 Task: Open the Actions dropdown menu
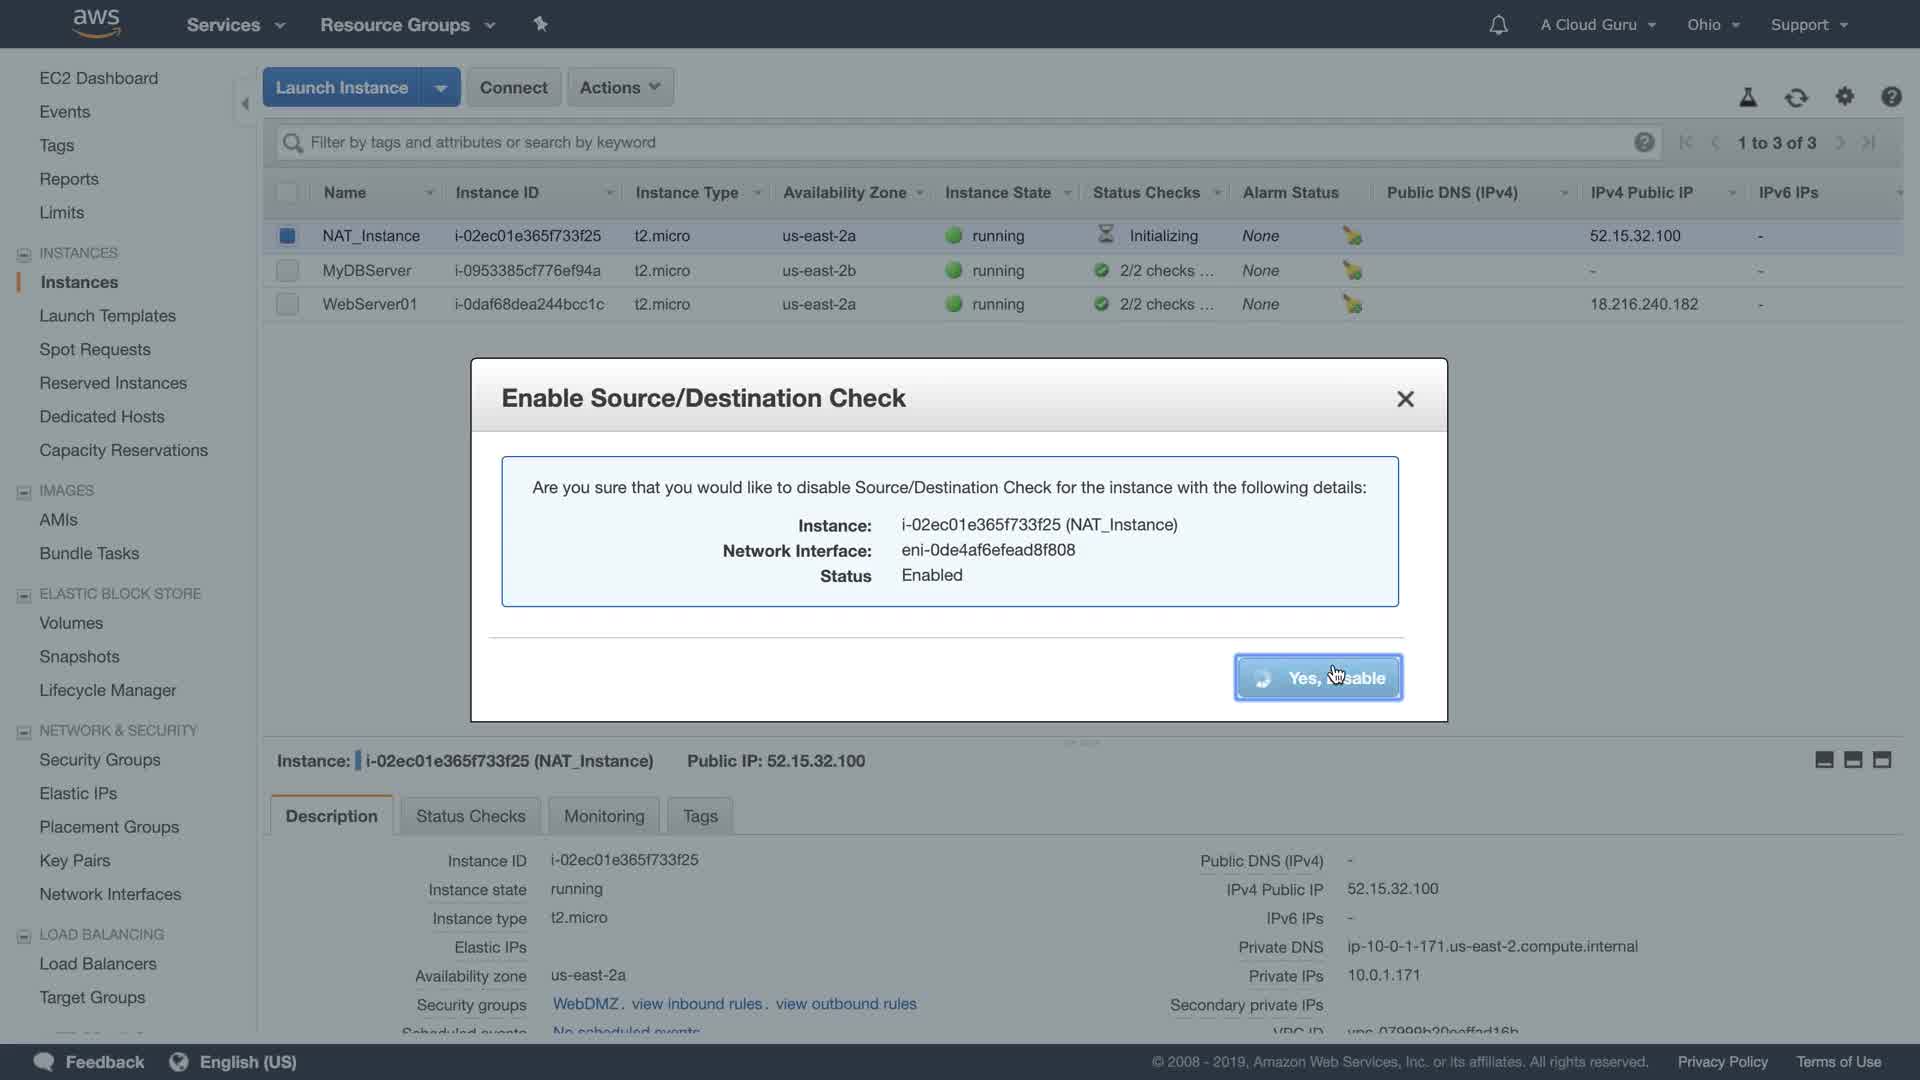(619, 87)
